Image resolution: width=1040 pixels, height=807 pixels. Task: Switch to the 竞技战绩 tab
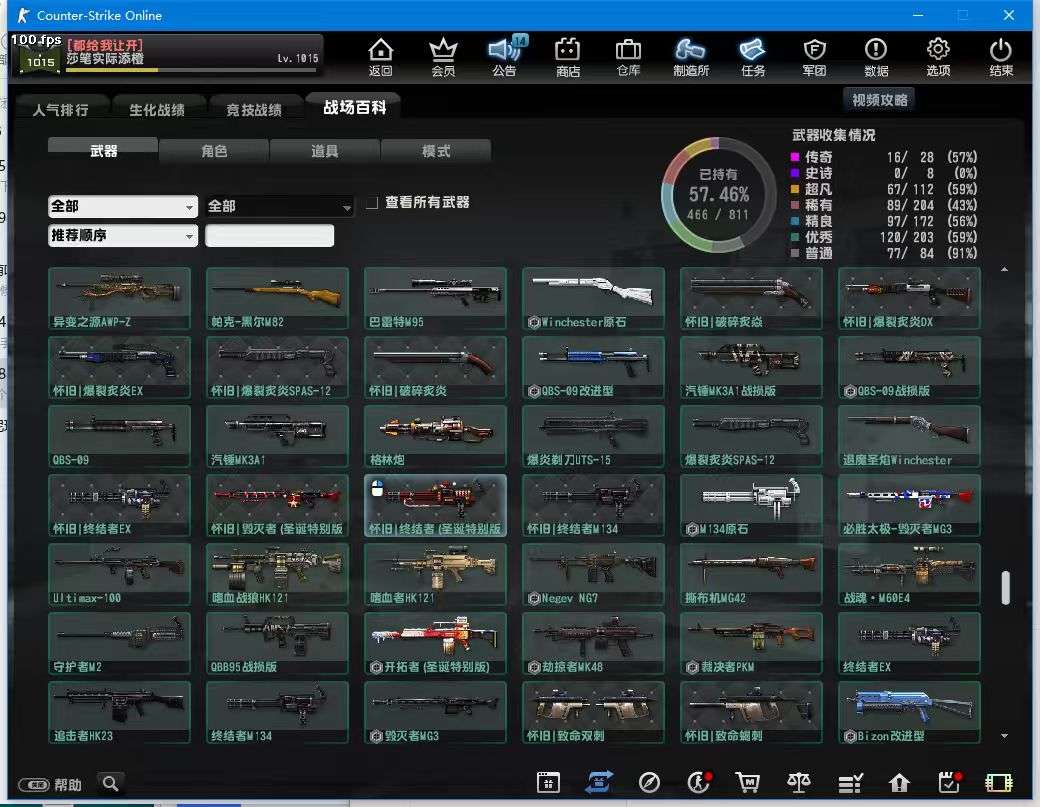[254, 109]
